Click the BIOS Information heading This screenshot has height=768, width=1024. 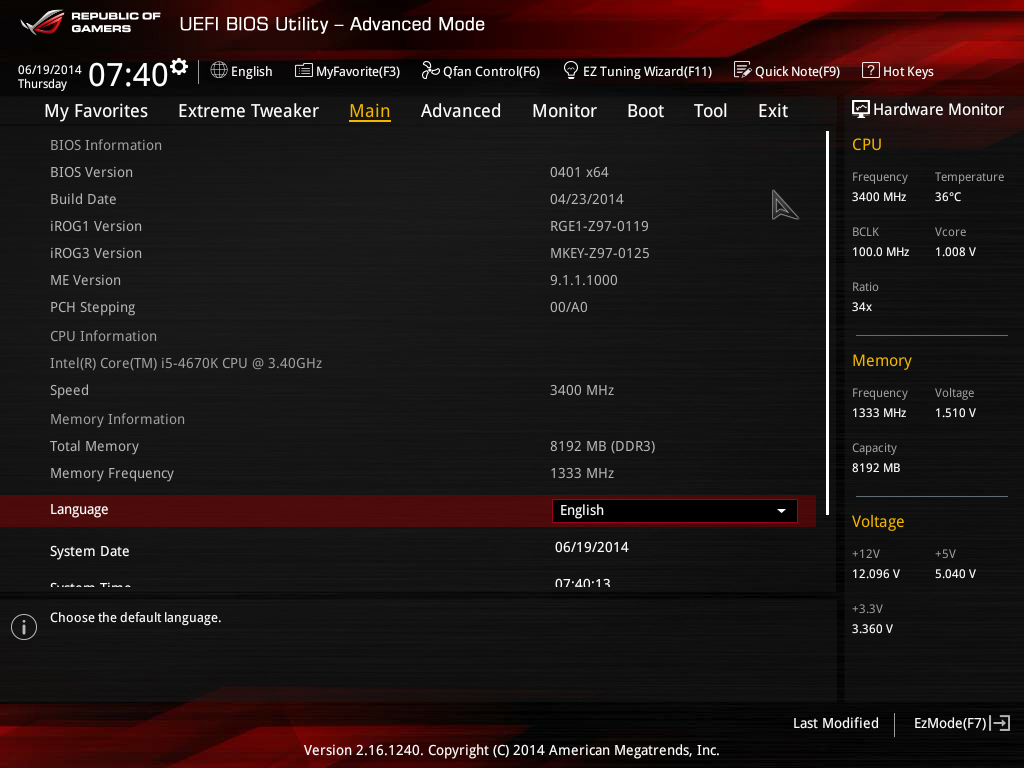tap(106, 145)
